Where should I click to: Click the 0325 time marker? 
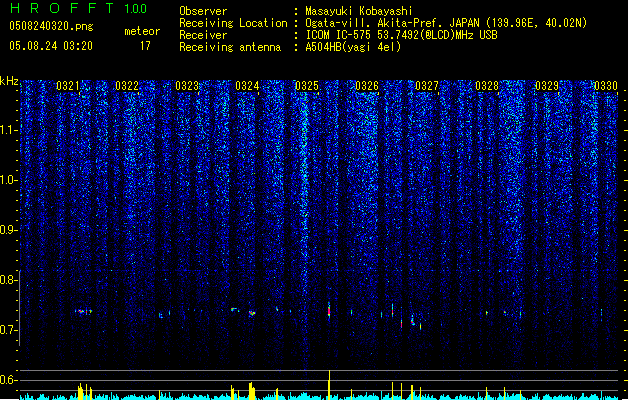click(x=307, y=86)
